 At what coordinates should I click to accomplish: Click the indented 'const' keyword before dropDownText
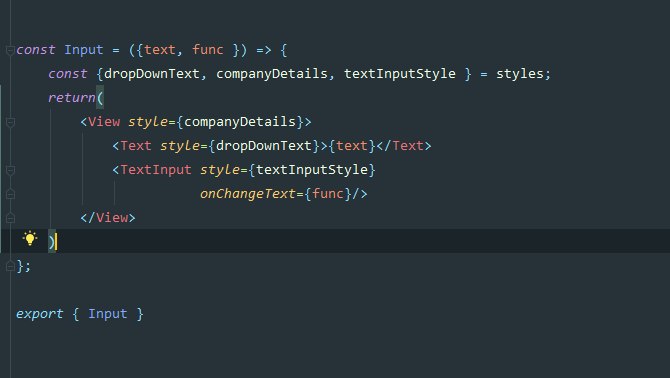pyautogui.click(x=68, y=74)
